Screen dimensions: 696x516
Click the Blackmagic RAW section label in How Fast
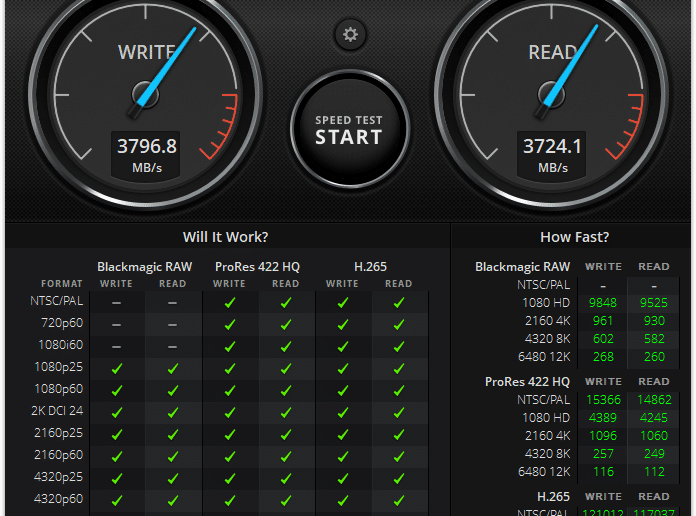tap(522, 267)
